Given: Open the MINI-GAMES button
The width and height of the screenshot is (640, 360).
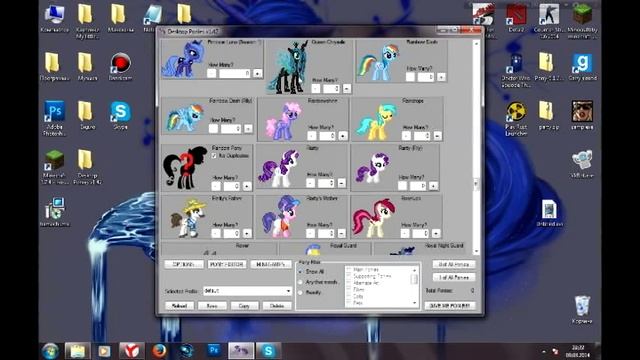Looking at the screenshot, I should click(x=271, y=264).
